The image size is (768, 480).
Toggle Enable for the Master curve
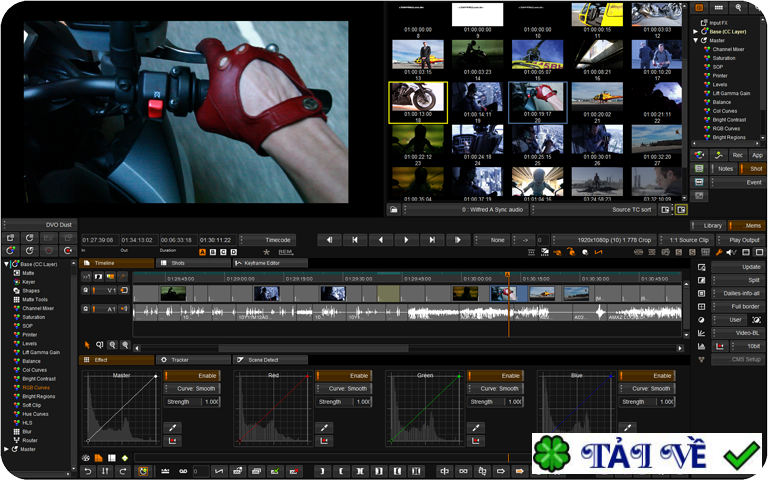[190, 375]
